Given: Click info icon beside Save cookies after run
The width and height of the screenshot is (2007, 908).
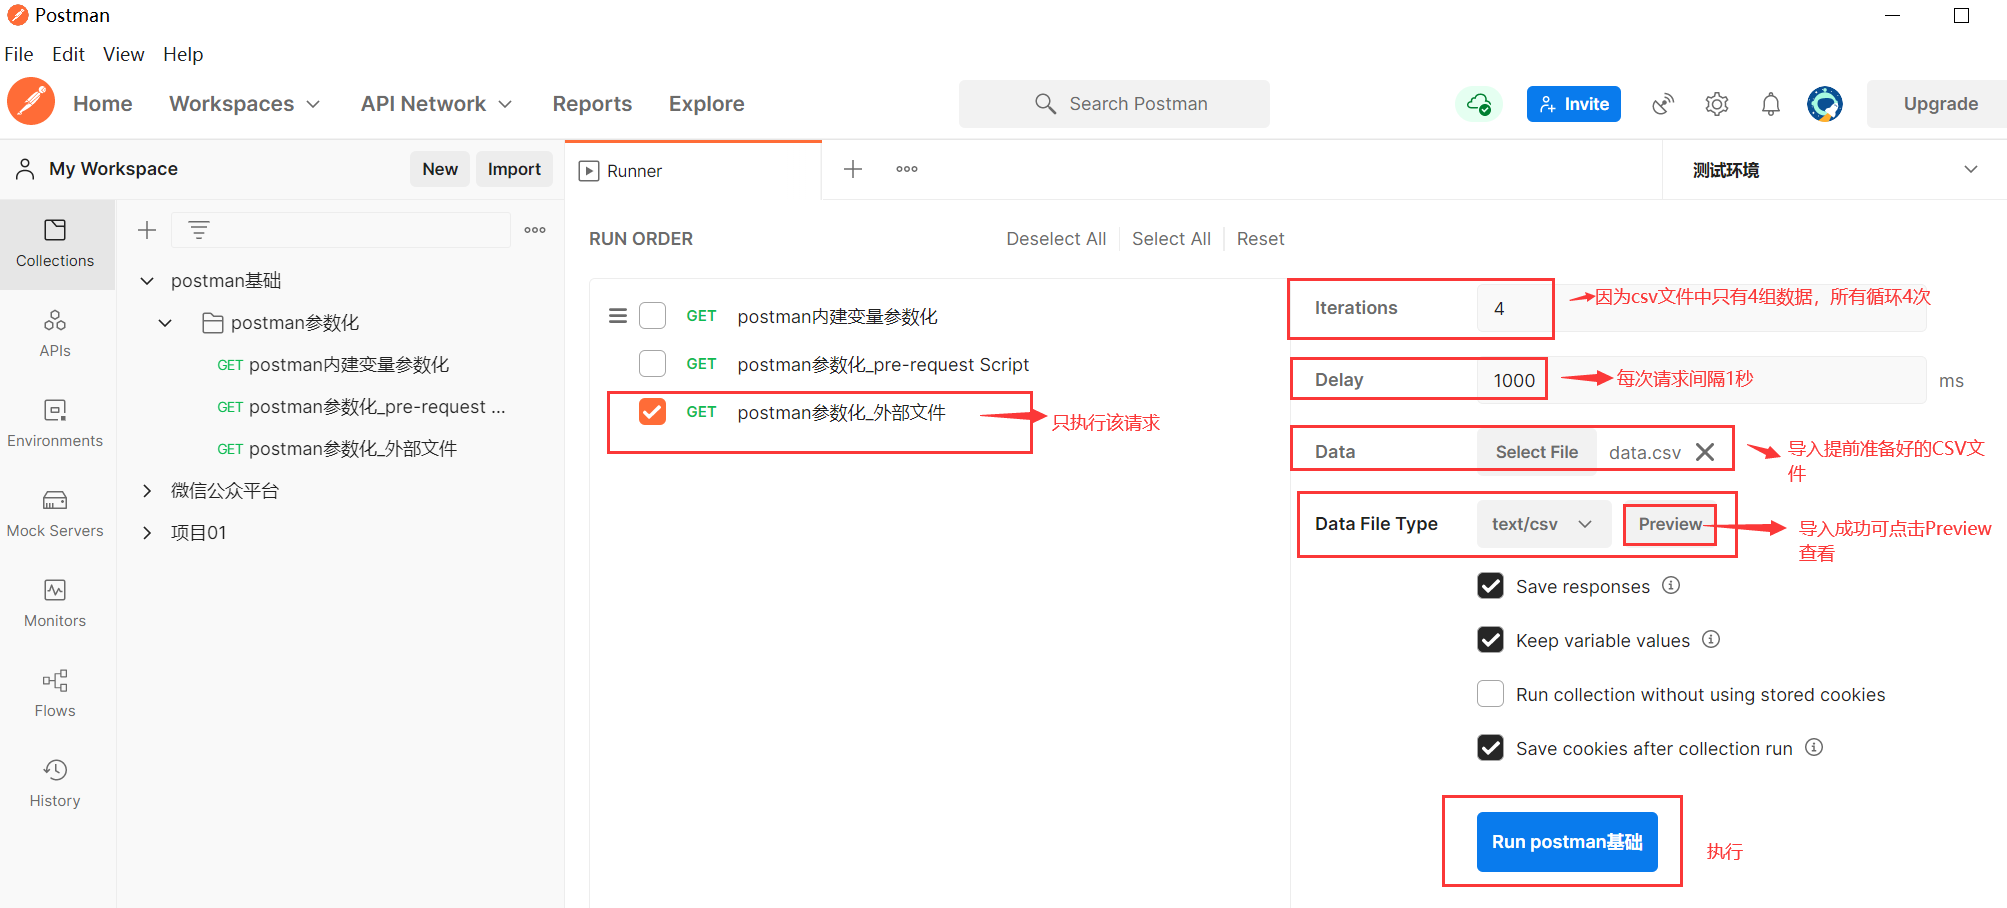Looking at the screenshot, I should (x=1814, y=747).
